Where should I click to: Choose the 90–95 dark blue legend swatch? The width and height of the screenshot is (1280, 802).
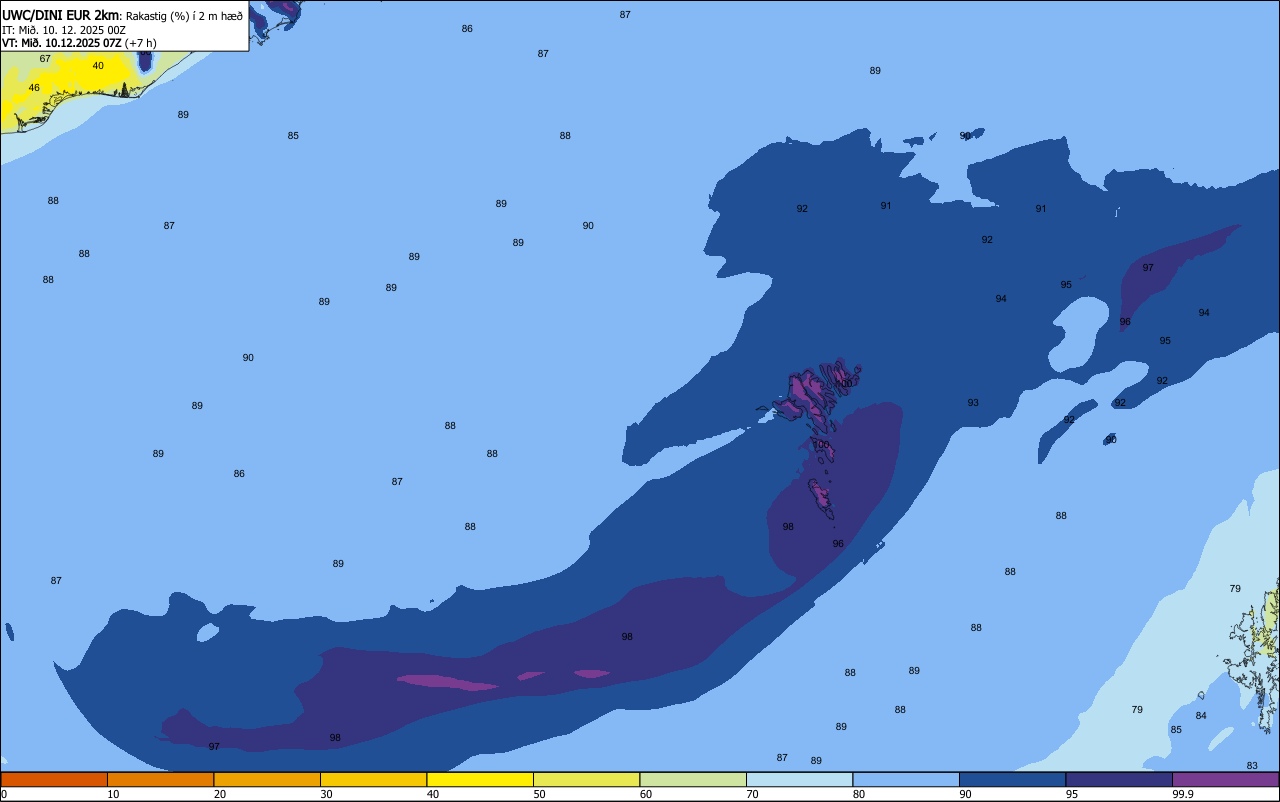click(x=1012, y=779)
